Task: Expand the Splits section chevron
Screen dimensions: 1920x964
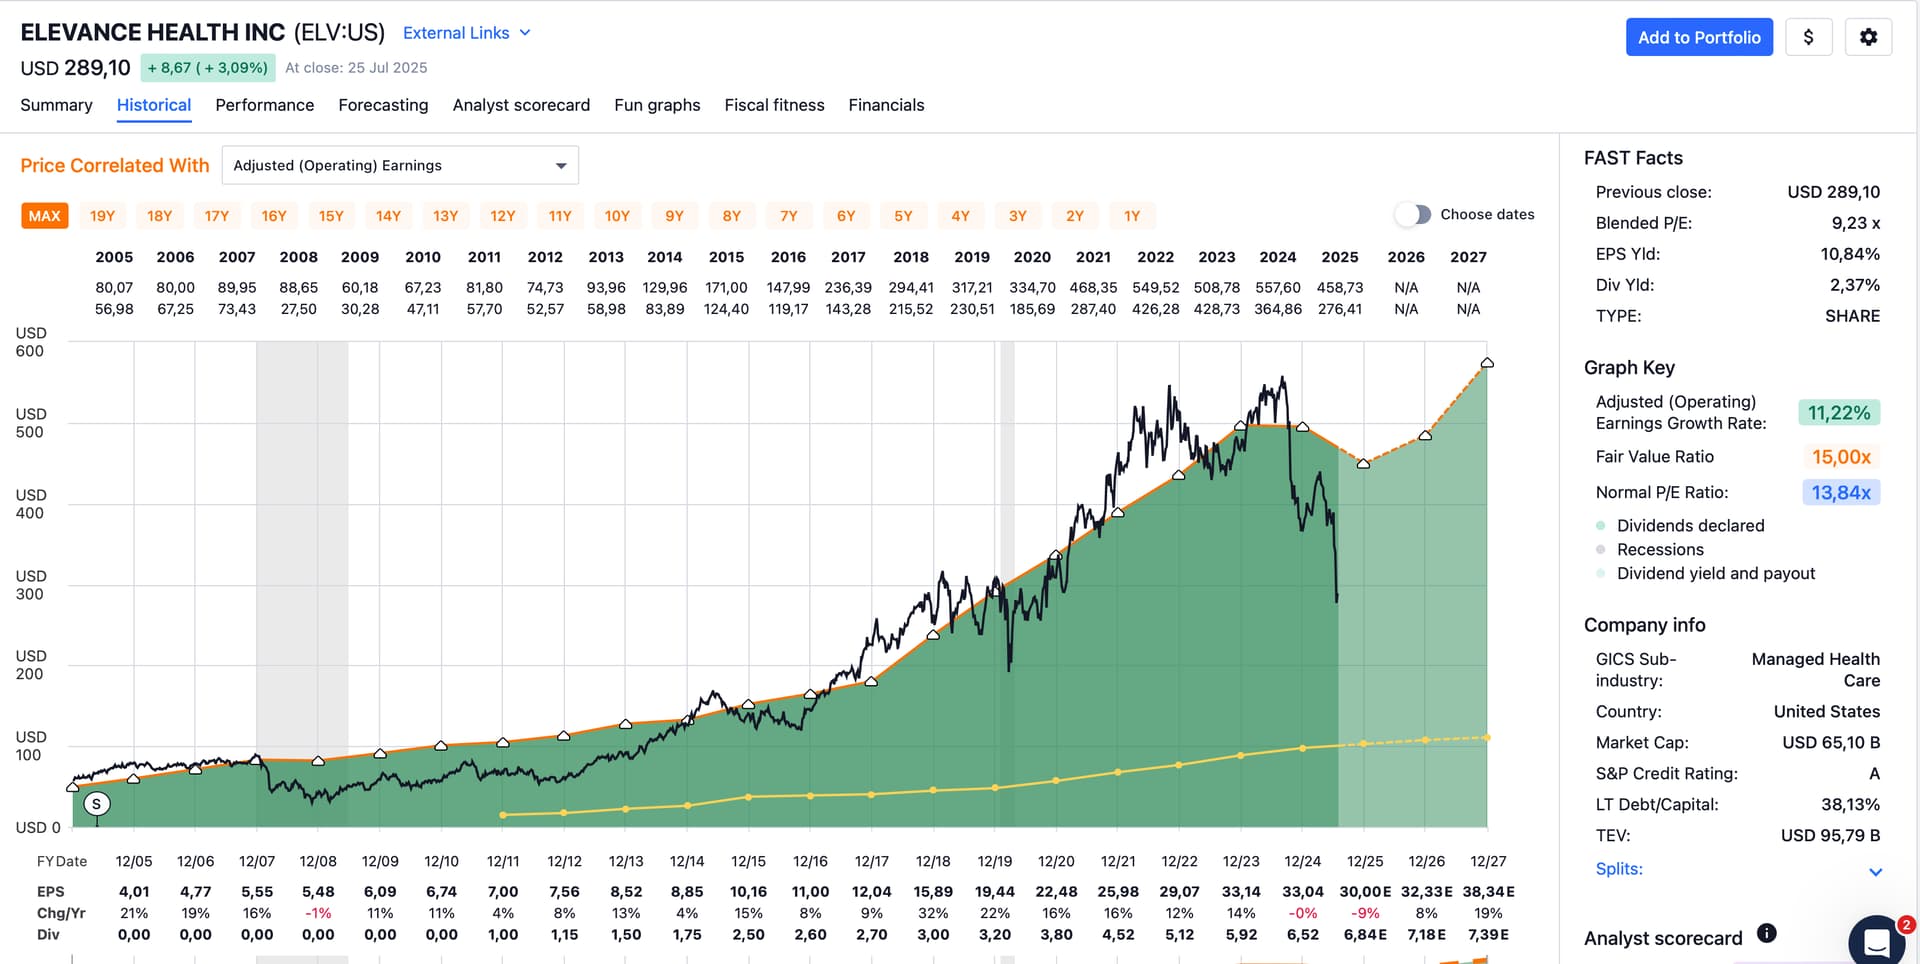Action: [1875, 871]
